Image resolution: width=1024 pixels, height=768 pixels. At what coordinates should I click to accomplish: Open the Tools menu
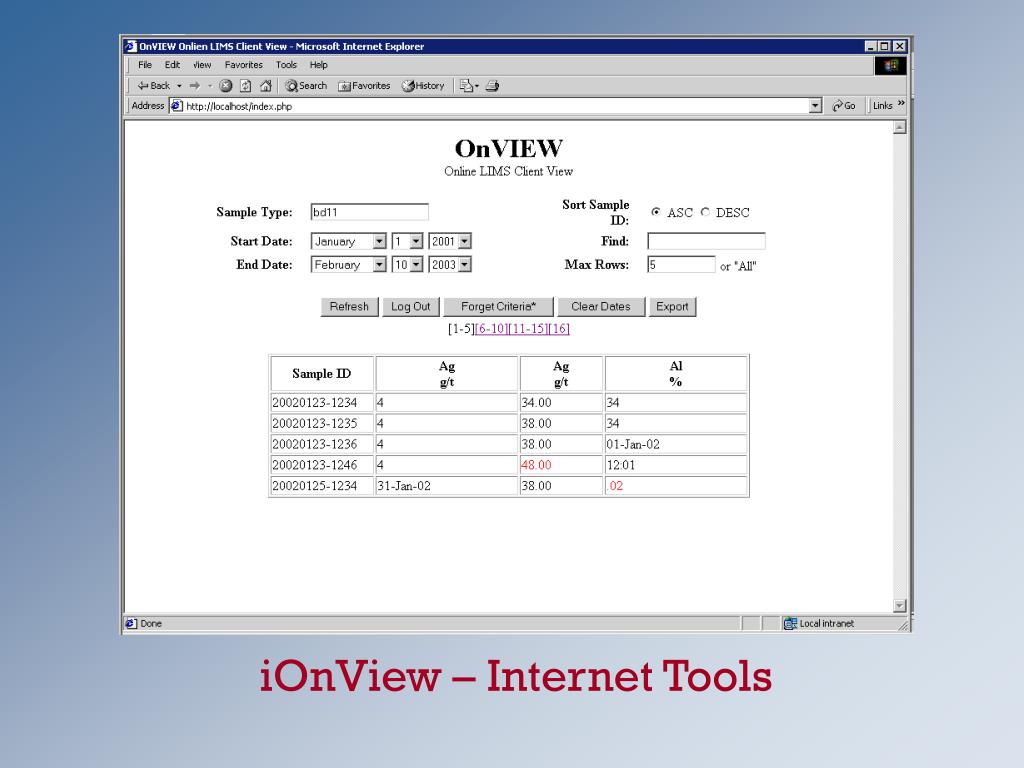286,65
